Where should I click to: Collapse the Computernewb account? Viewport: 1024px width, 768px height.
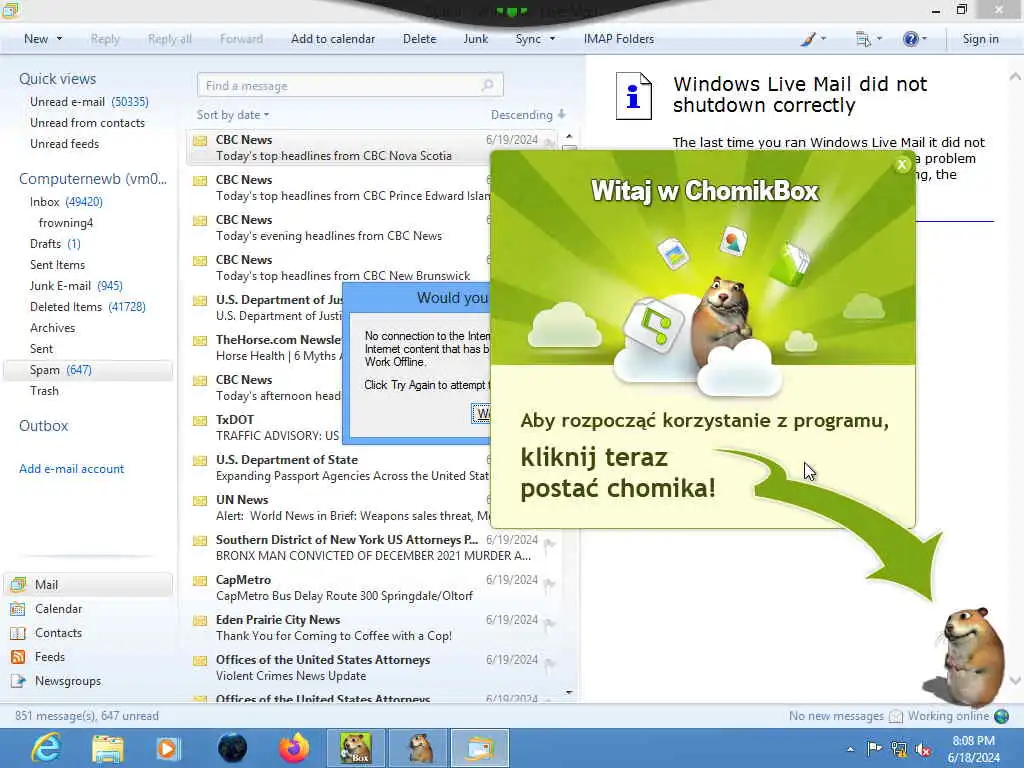(93, 179)
